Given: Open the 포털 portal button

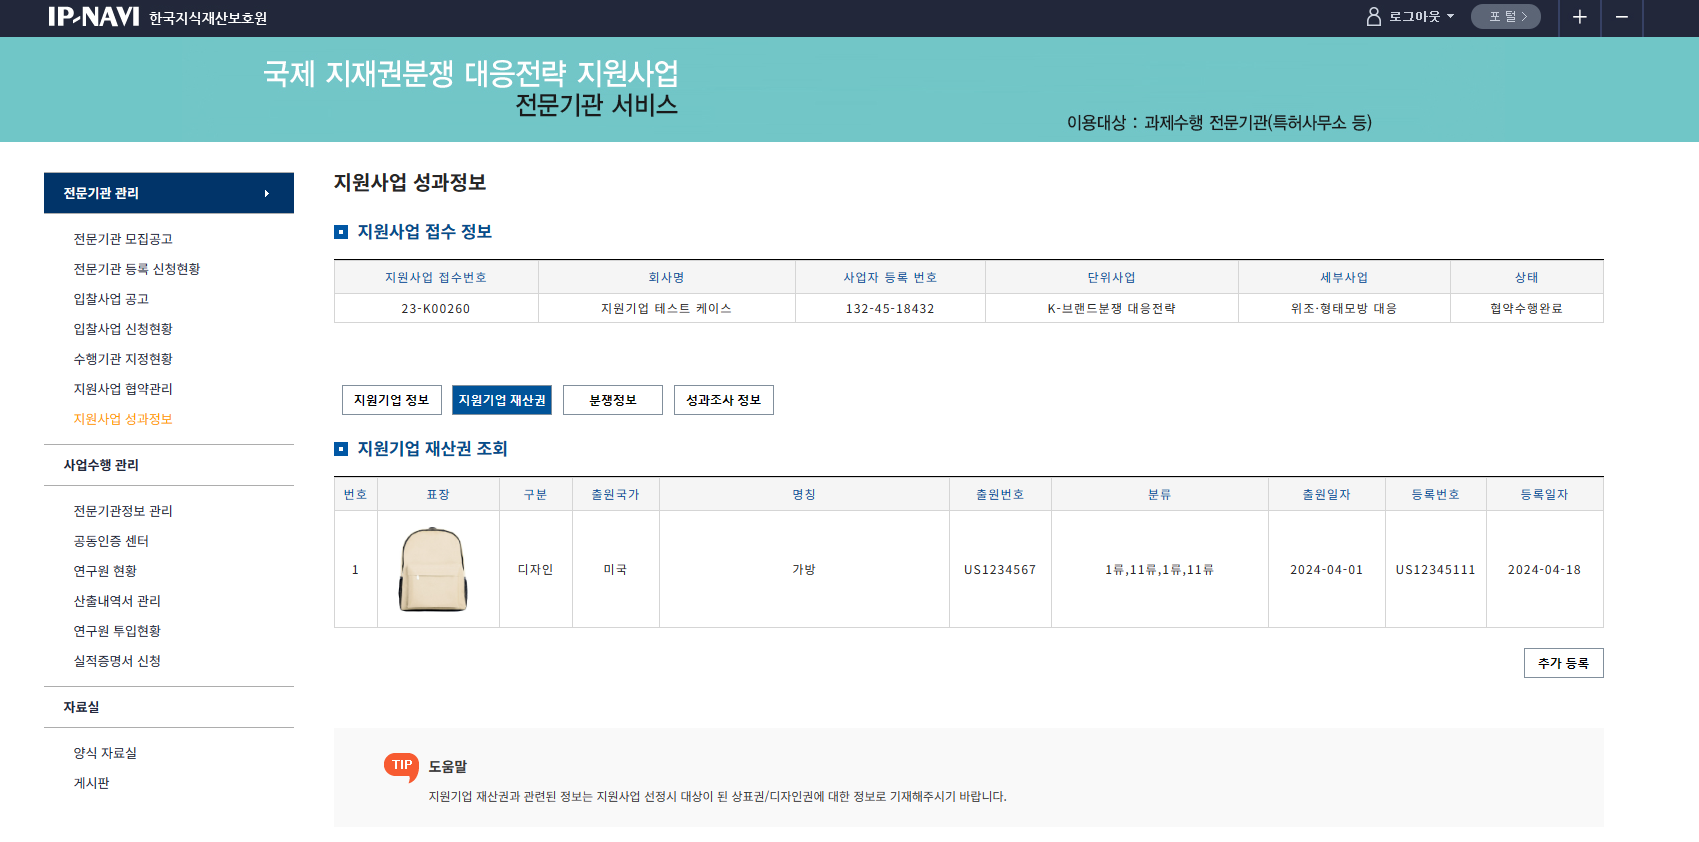Looking at the screenshot, I should (1505, 17).
